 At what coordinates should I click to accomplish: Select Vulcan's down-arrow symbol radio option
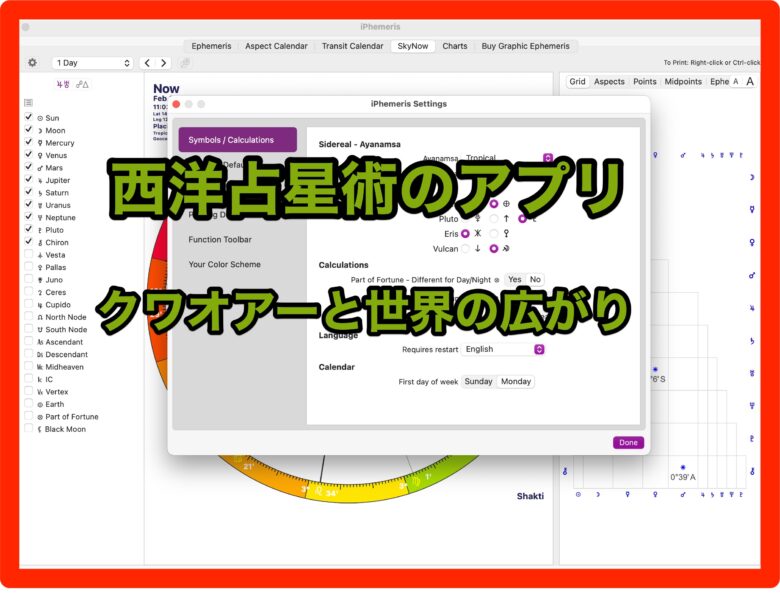pyautogui.click(x=465, y=249)
